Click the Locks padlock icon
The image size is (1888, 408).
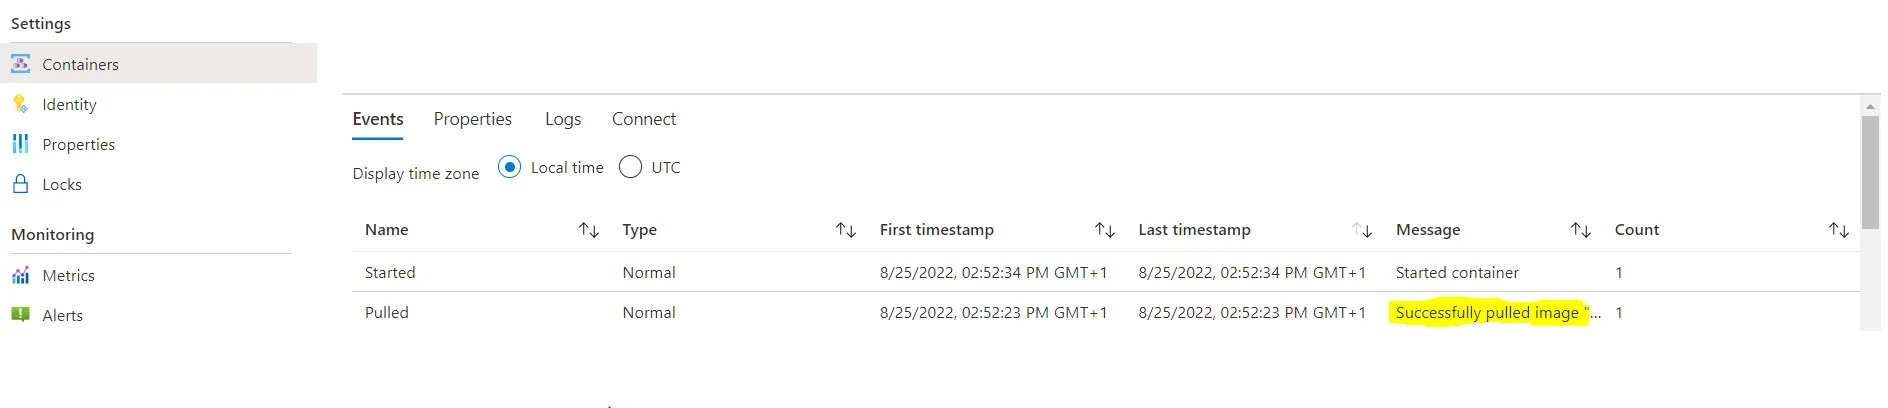(x=20, y=184)
